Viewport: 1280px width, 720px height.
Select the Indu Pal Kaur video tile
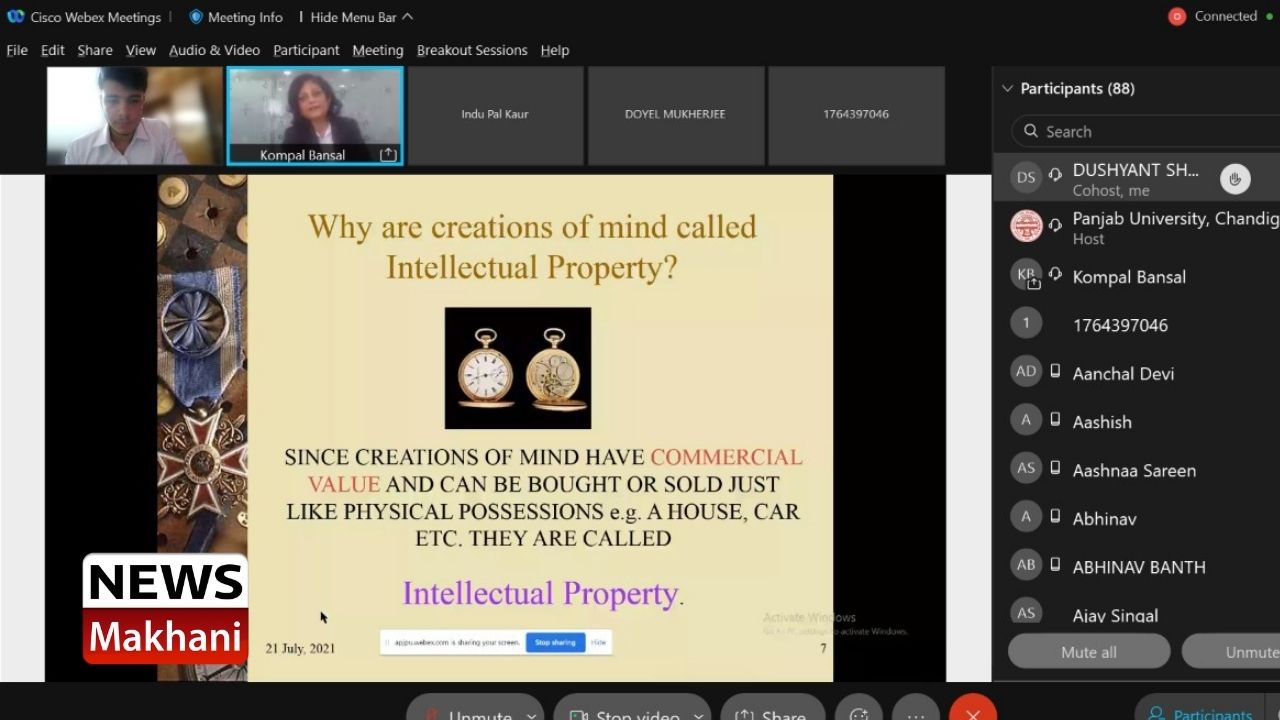point(495,115)
